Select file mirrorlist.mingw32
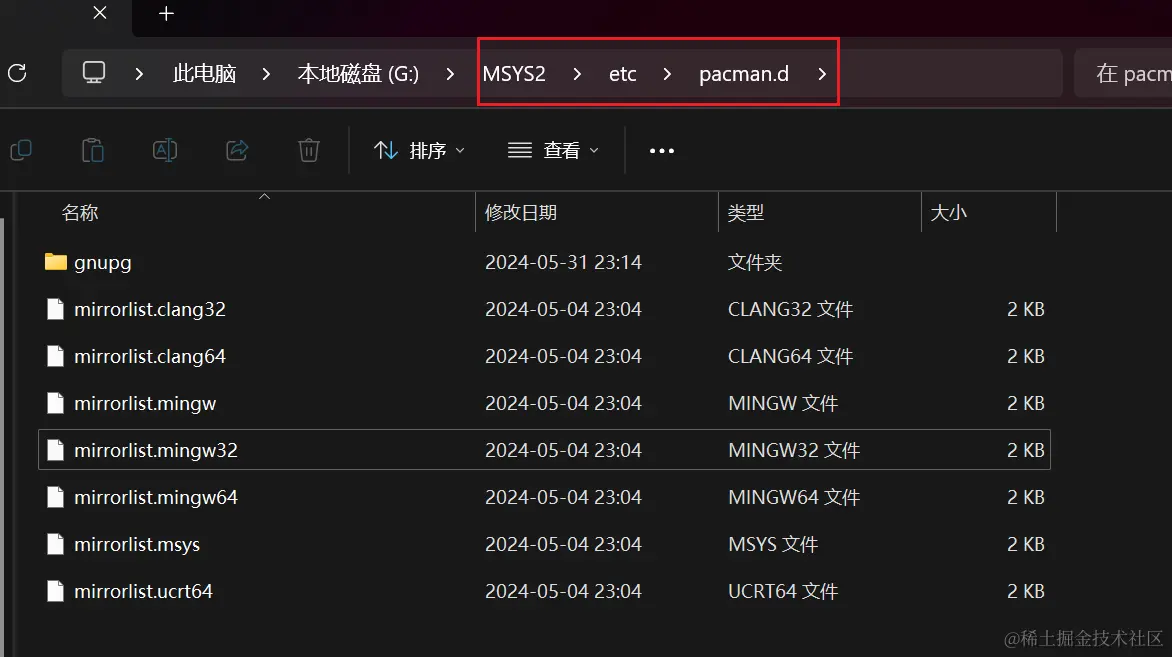The height and width of the screenshot is (657, 1172). [155, 450]
